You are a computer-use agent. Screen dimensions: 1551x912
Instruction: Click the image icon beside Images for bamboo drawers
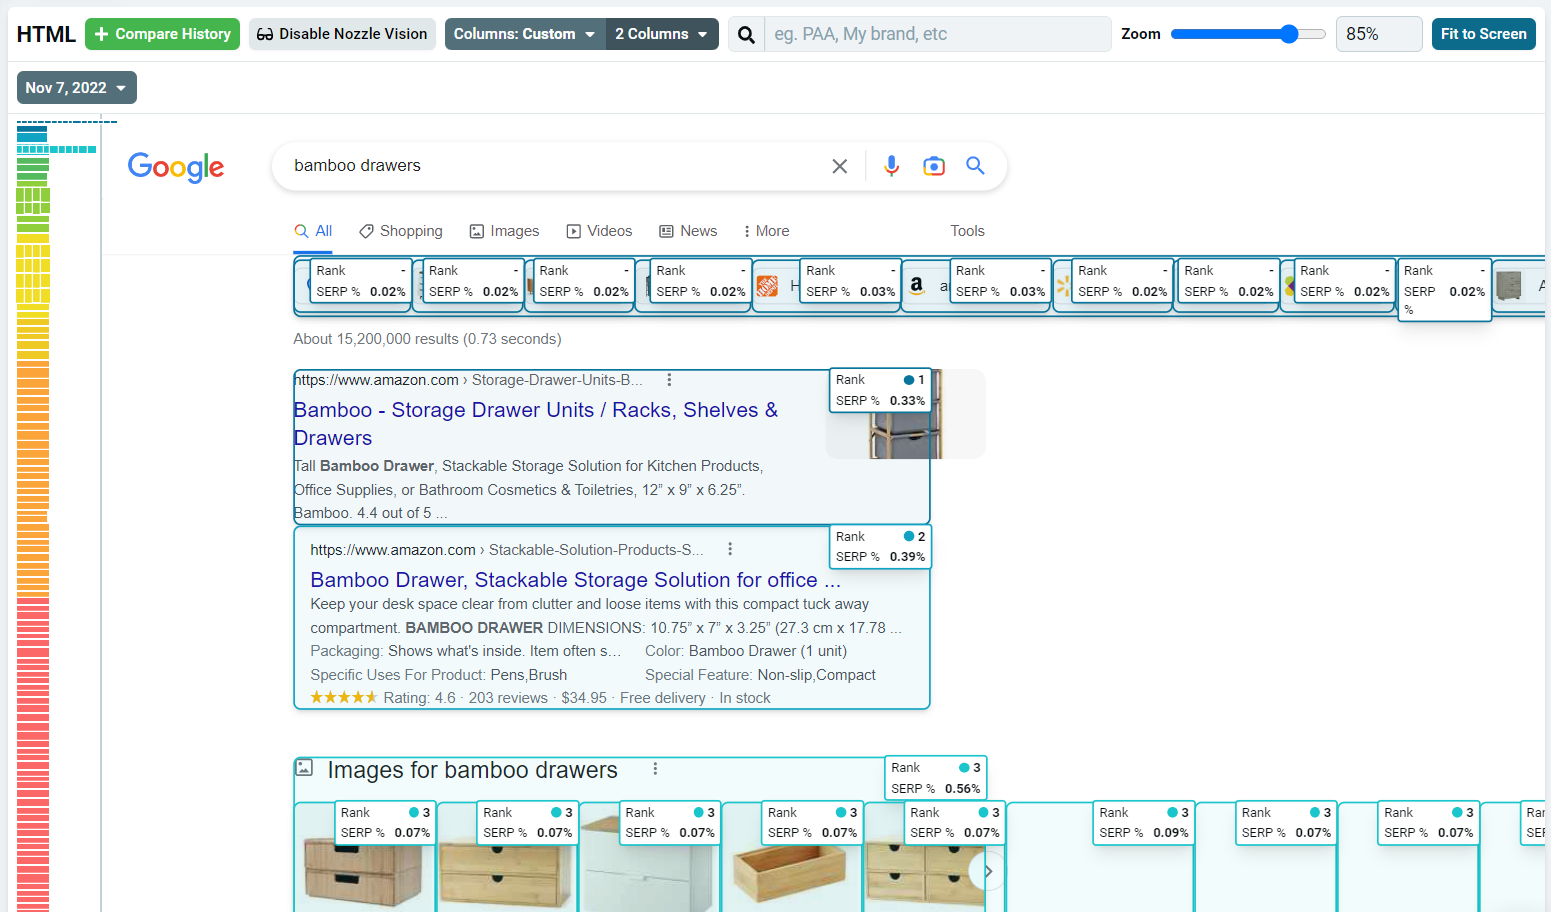coord(305,768)
